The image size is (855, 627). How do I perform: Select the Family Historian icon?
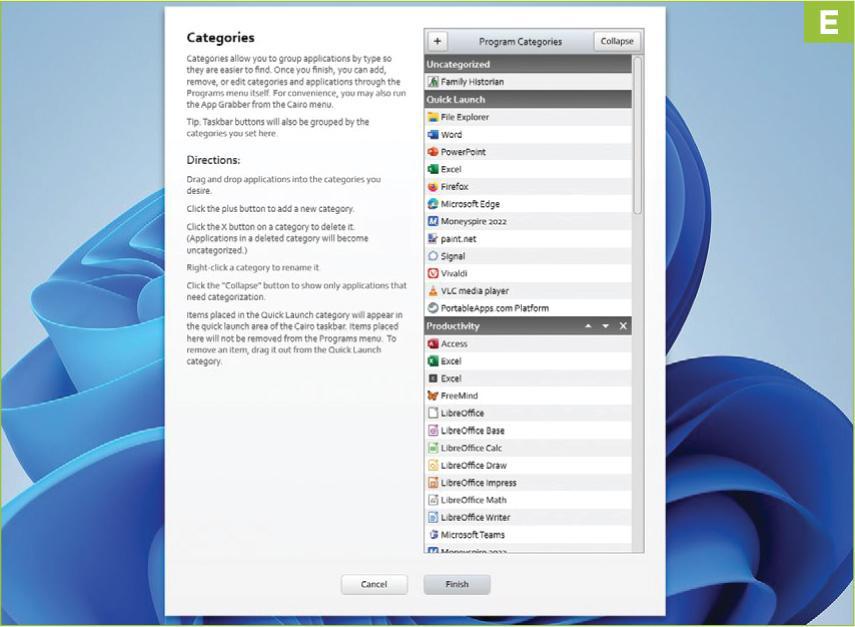433,82
